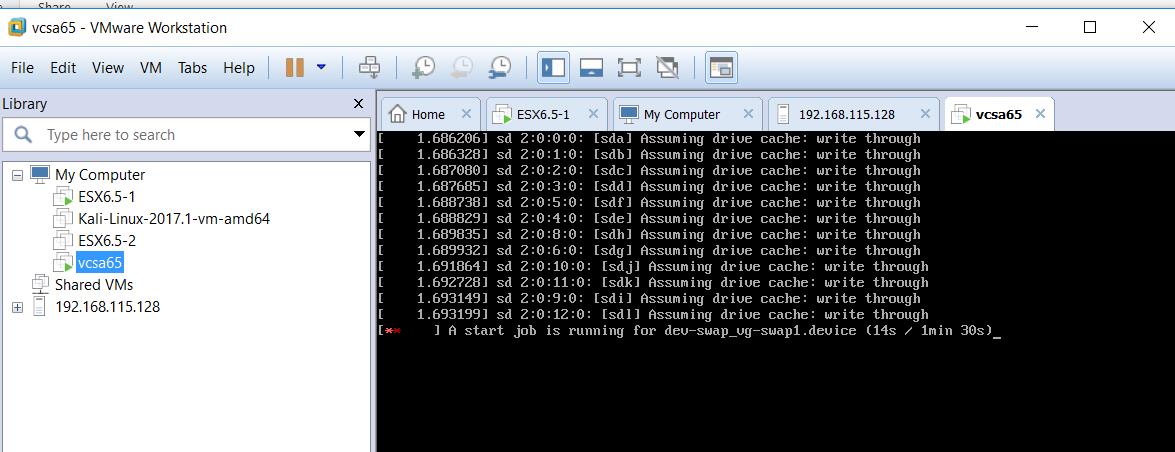Close the ESX6.5-1 tab
Image resolution: width=1175 pixels, height=452 pixels.
593,114
